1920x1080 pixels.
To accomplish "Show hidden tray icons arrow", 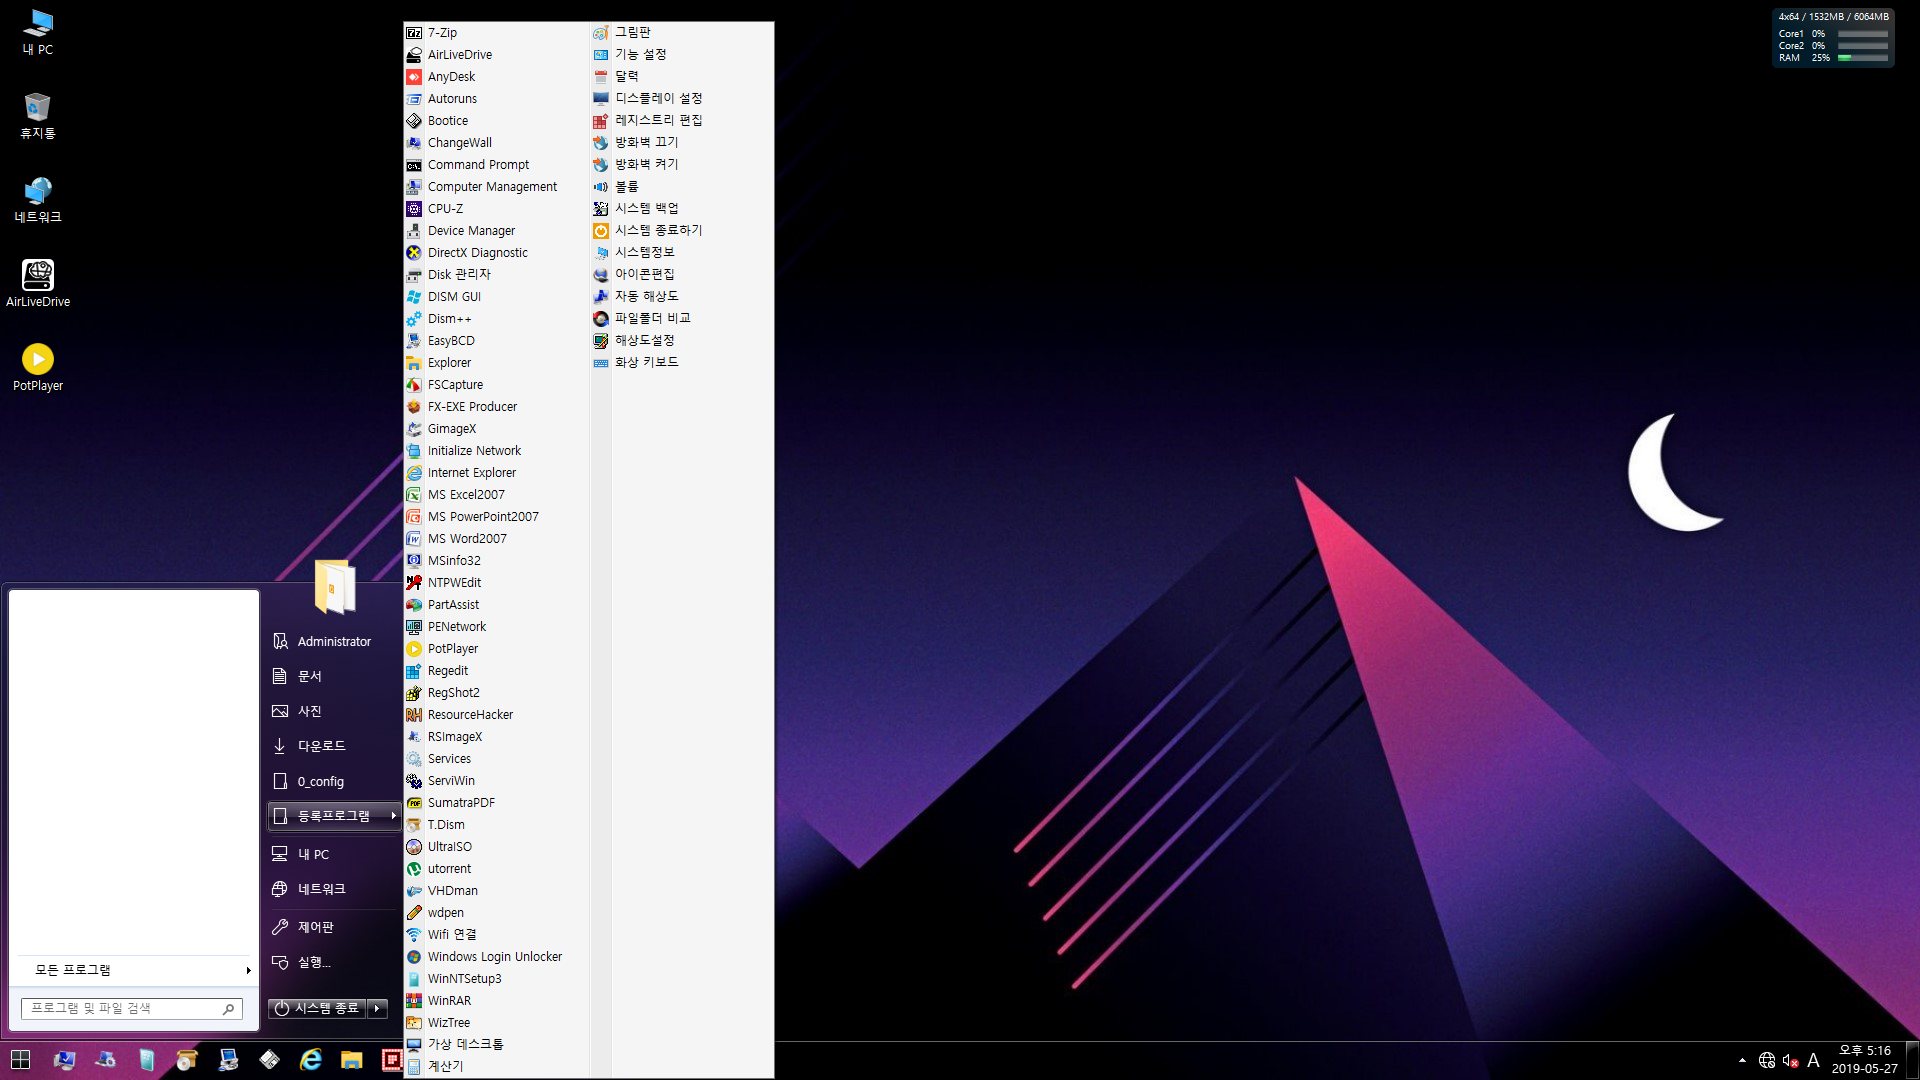I will point(1742,1061).
